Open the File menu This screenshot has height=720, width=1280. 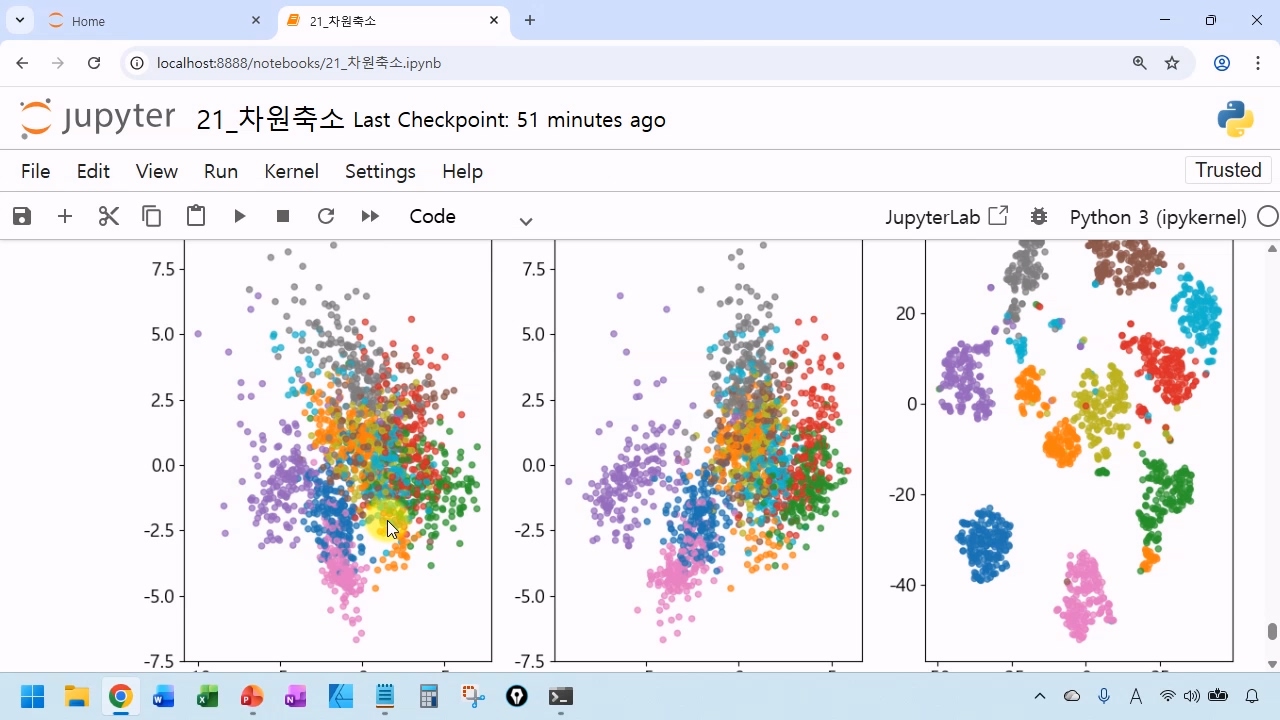[35, 171]
